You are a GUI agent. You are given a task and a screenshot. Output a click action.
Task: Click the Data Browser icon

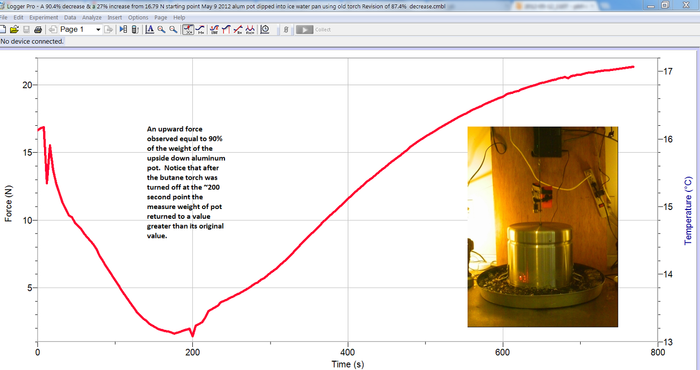pos(123,29)
